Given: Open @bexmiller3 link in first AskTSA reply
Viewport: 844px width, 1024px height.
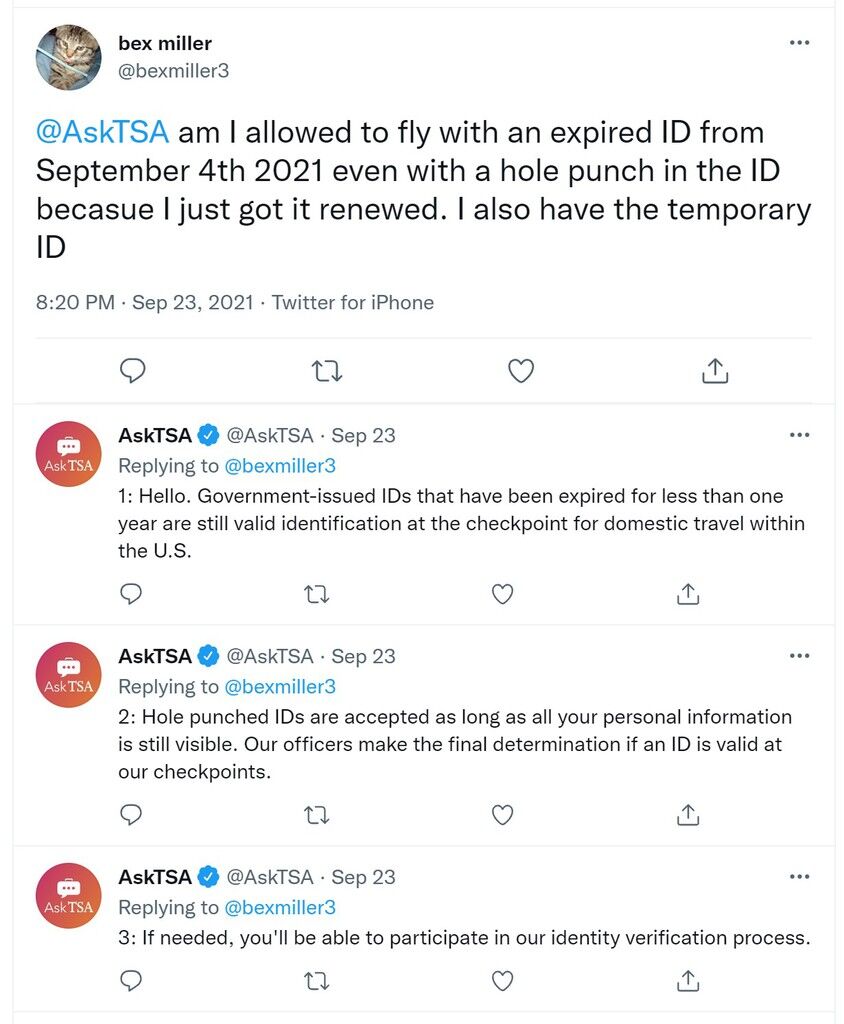Looking at the screenshot, I should point(280,466).
